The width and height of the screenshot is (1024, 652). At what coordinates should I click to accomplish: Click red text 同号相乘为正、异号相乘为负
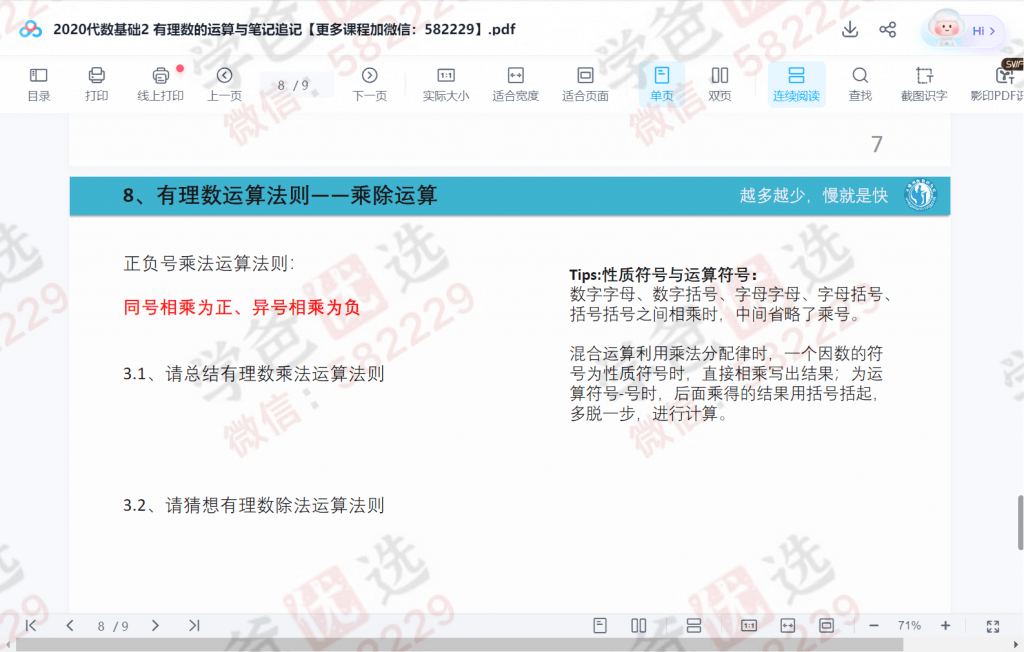242,307
